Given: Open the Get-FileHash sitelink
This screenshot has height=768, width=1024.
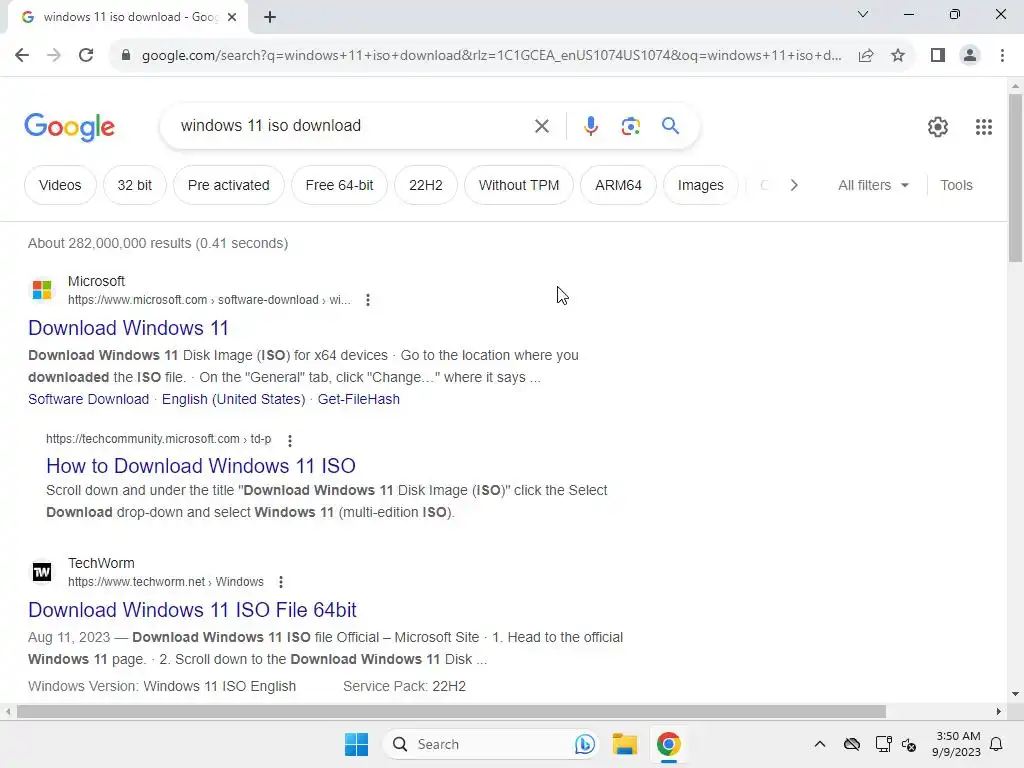Looking at the screenshot, I should [x=359, y=399].
